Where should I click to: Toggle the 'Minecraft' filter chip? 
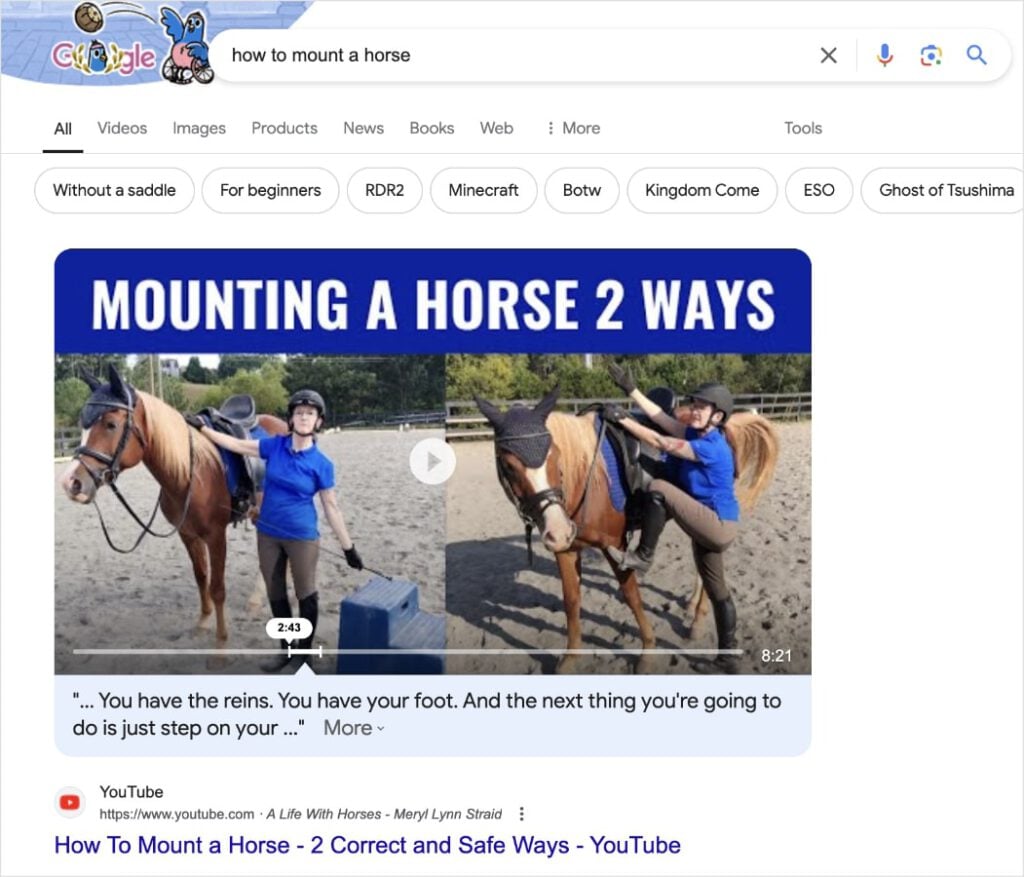(x=483, y=190)
